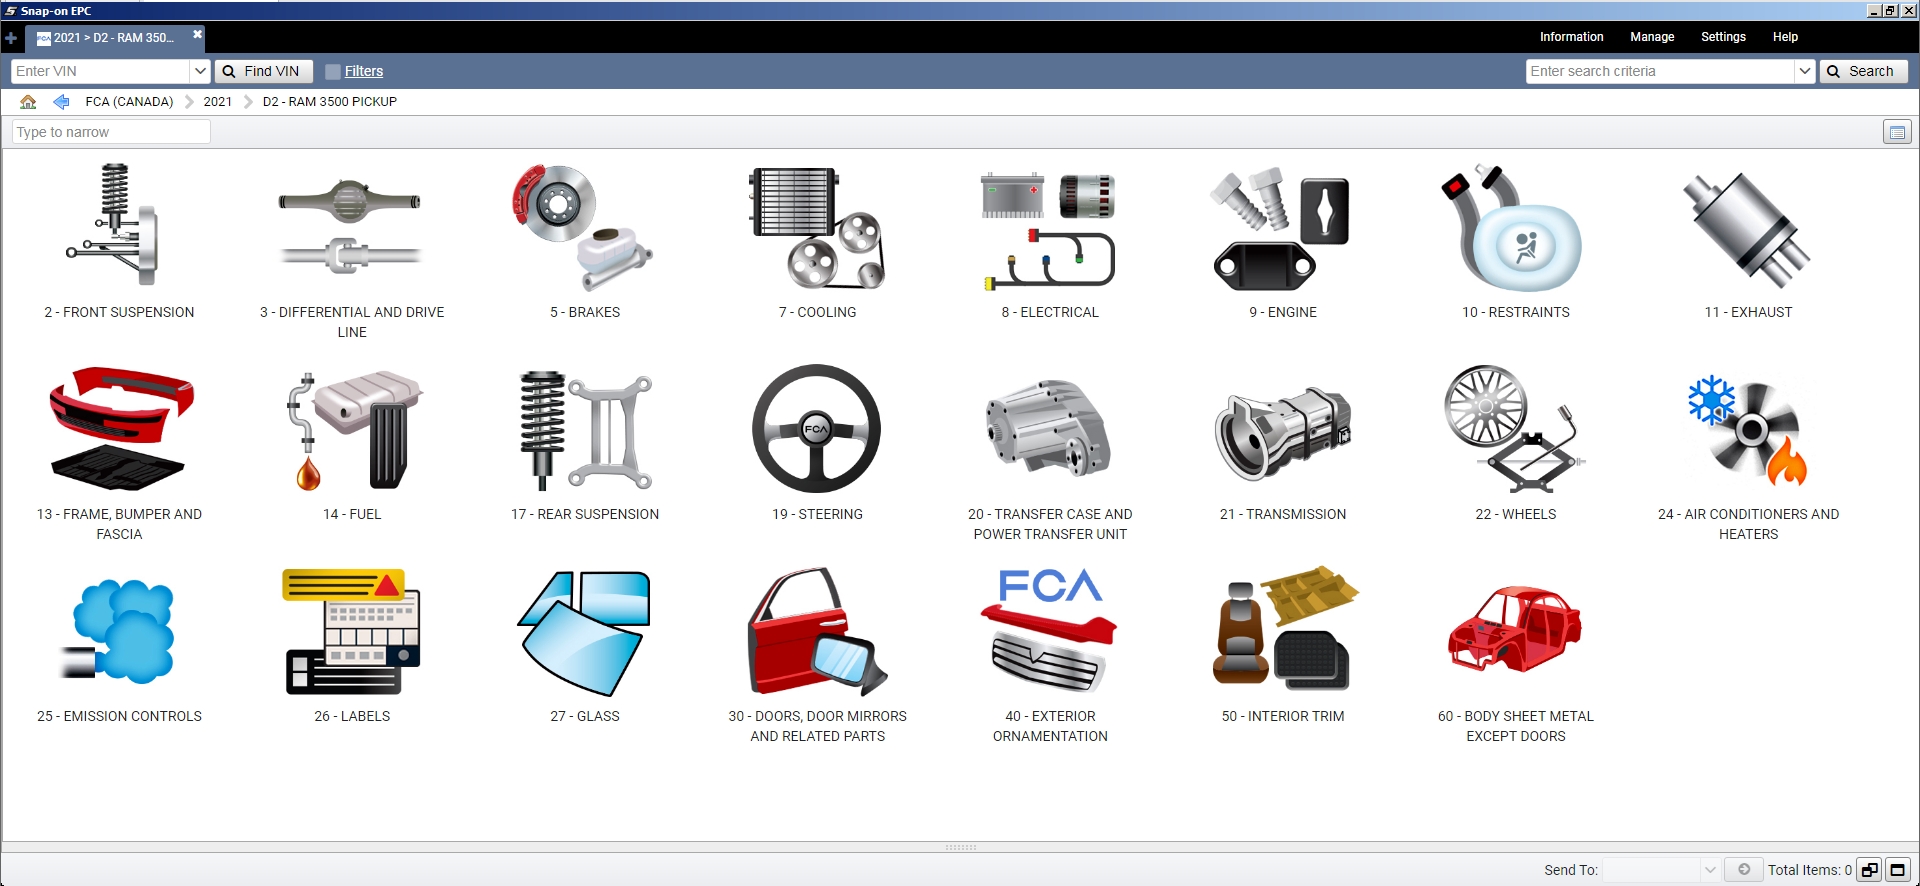Click the '26 - LABELS' label
1920x886 pixels.
pyautogui.click(x=352, y=716)
